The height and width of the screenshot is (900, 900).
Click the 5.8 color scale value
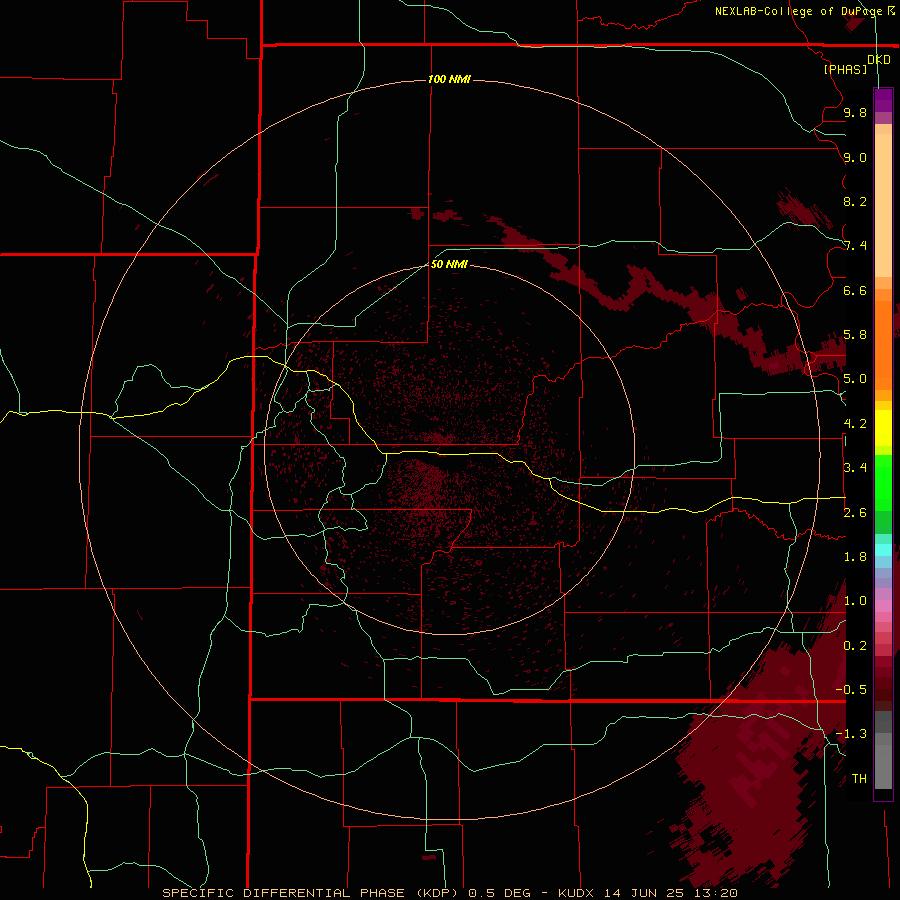tap(855, 335)
